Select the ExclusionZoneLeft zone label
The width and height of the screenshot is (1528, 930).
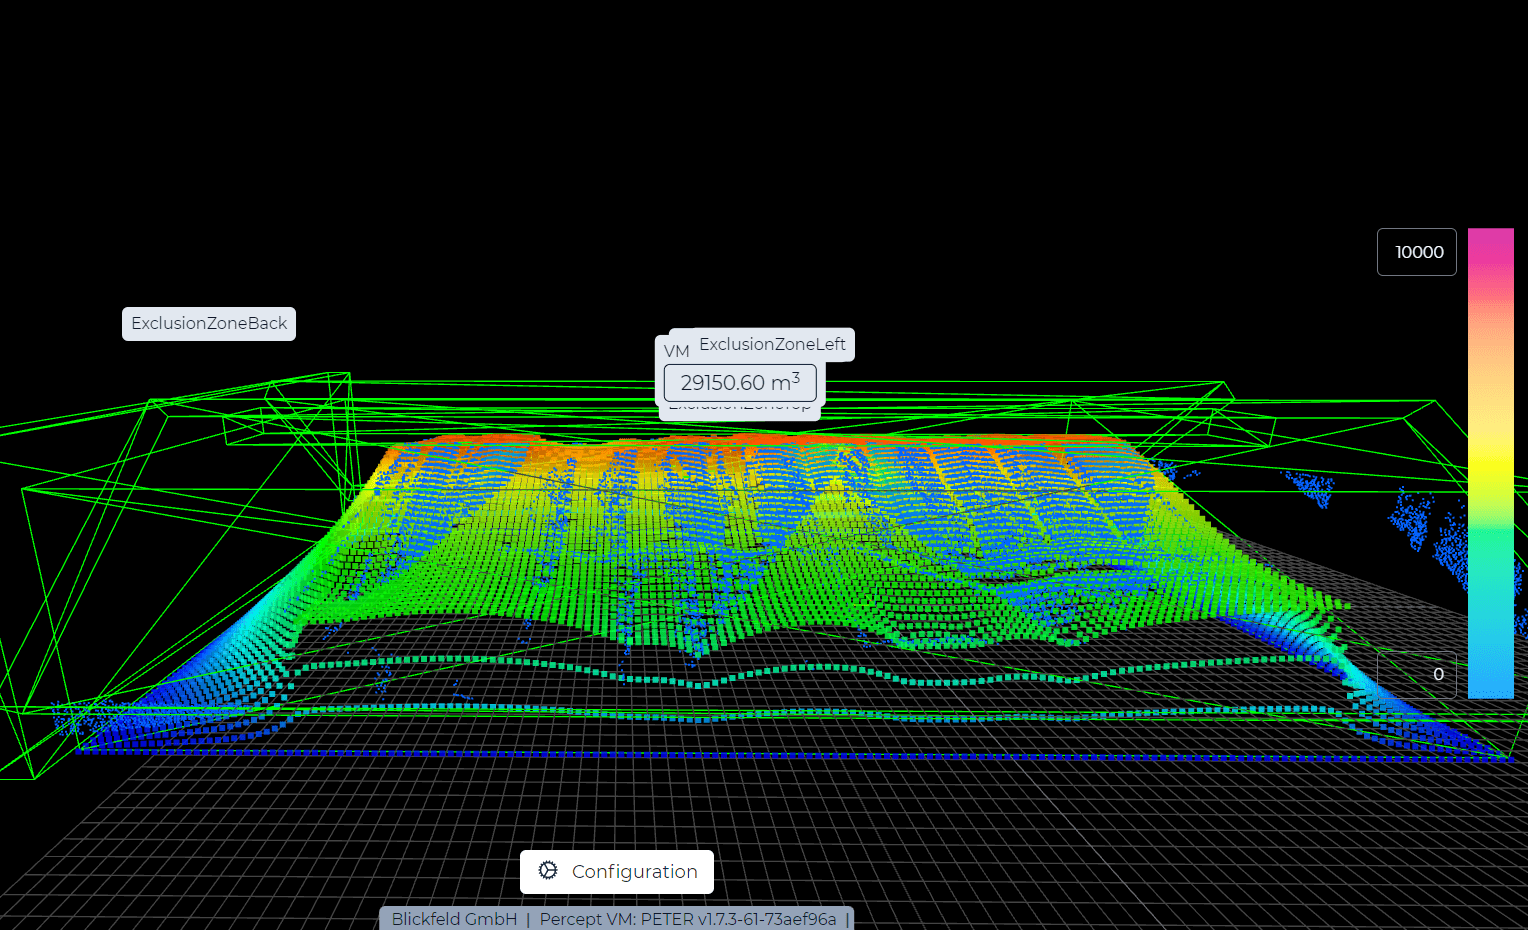pyautogui.click(x=775, y=344)
